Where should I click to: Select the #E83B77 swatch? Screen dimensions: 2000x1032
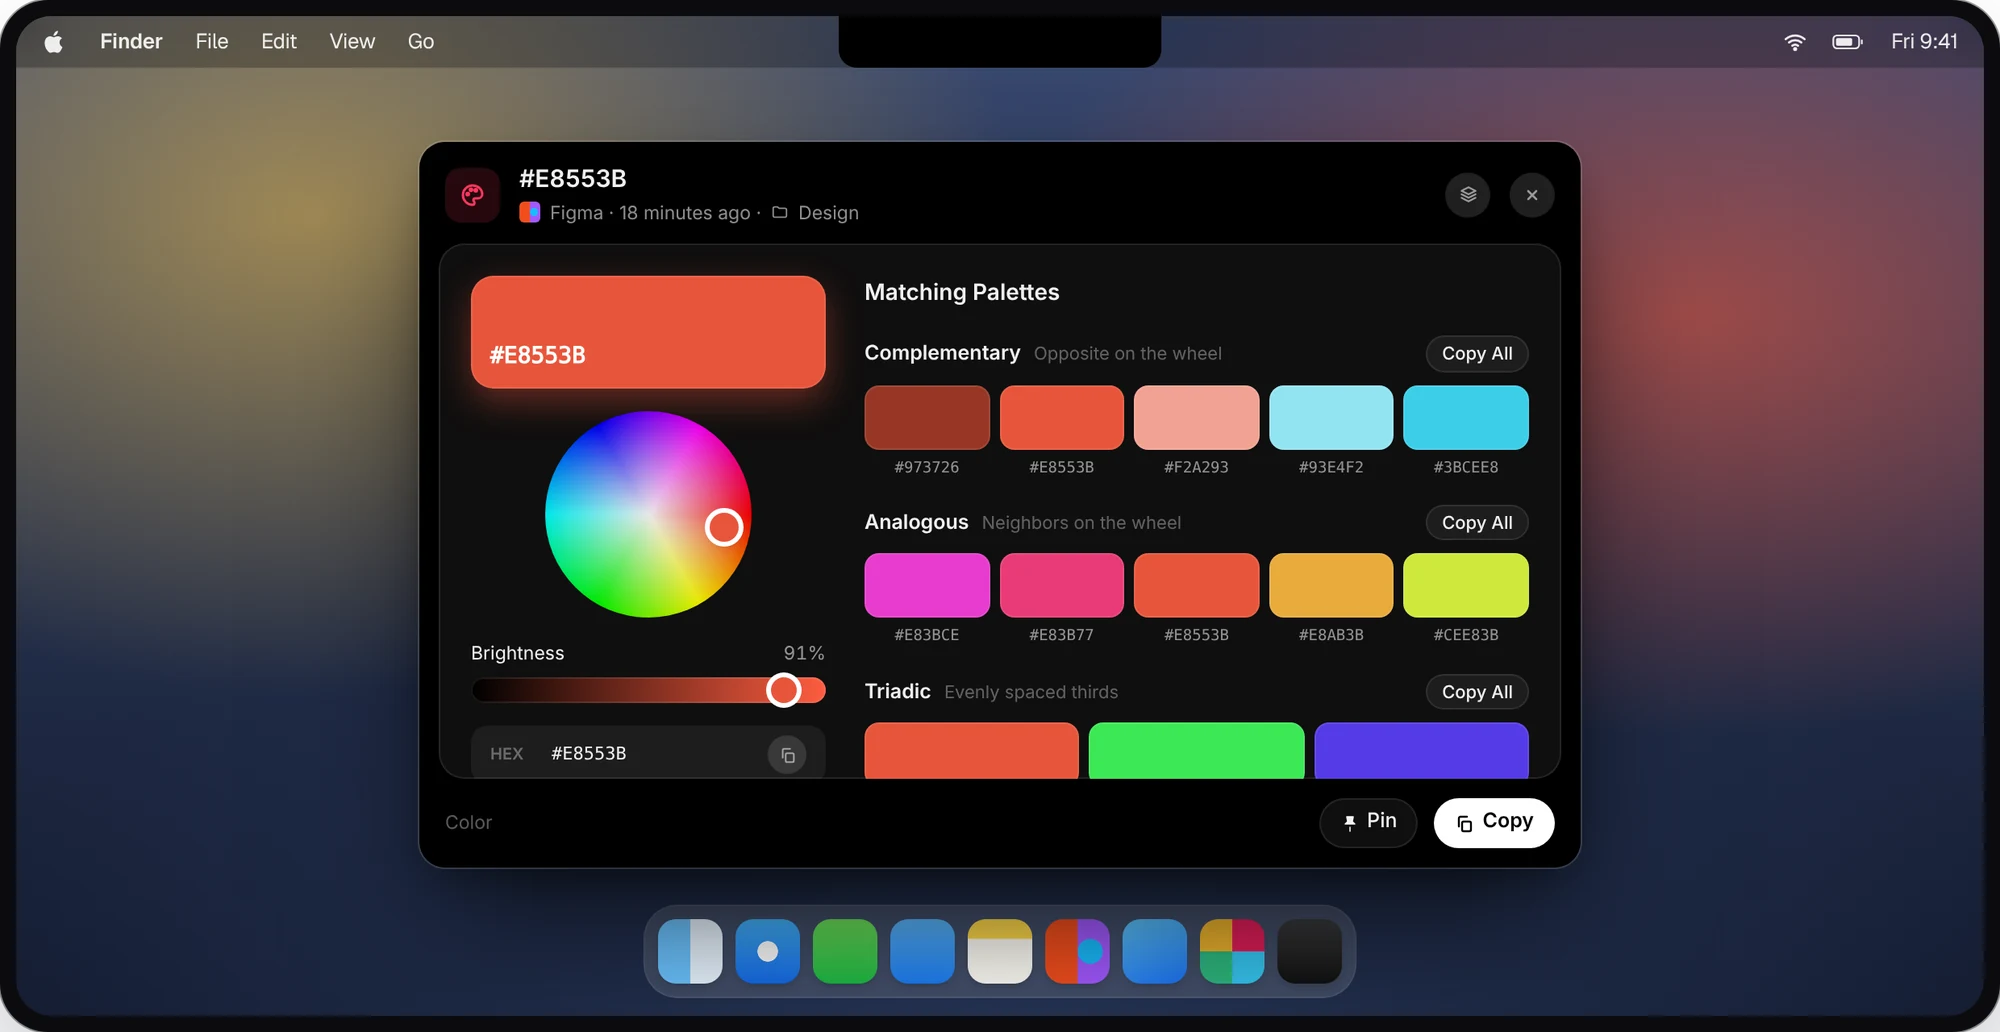click(1062, 586)
